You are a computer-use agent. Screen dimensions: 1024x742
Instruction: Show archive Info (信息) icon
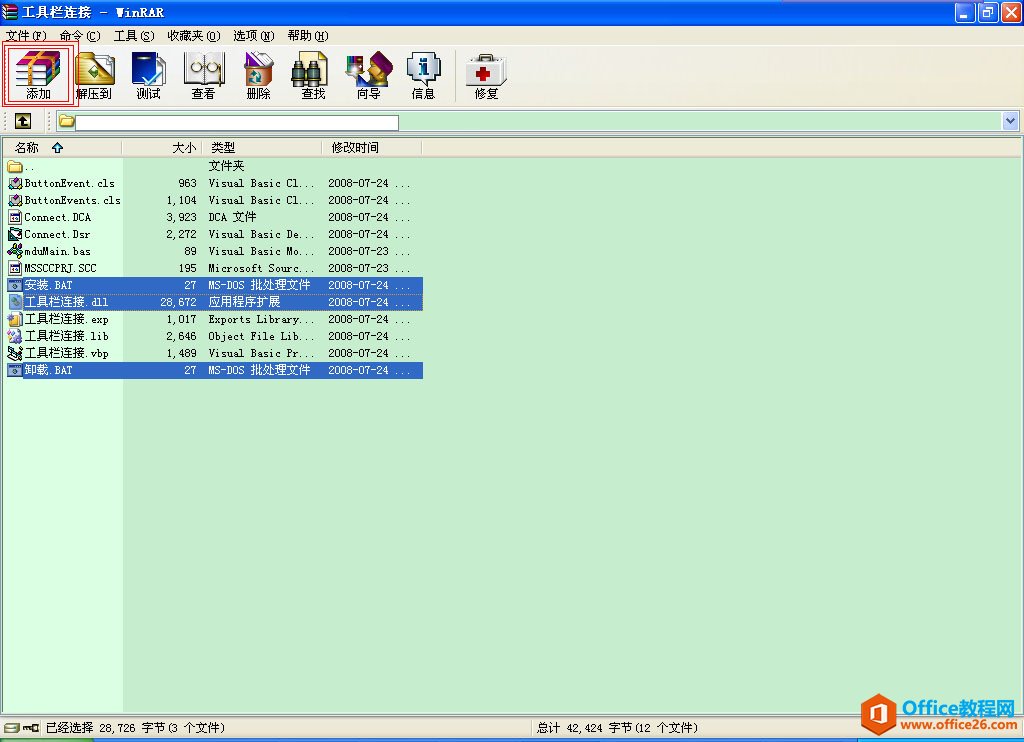(x=423, y=74)
